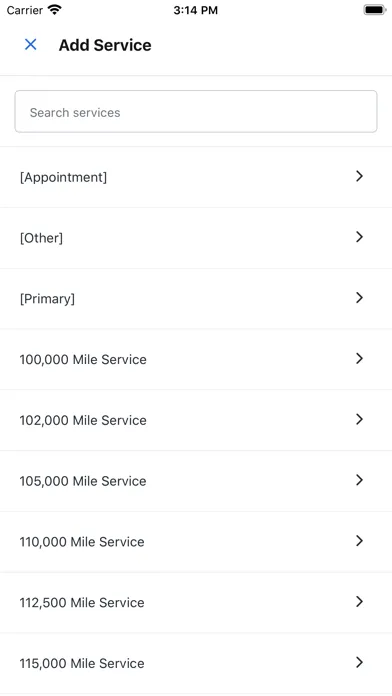
Task: Choose 115,000 Mile Service
Action: (x=196, y=664)
